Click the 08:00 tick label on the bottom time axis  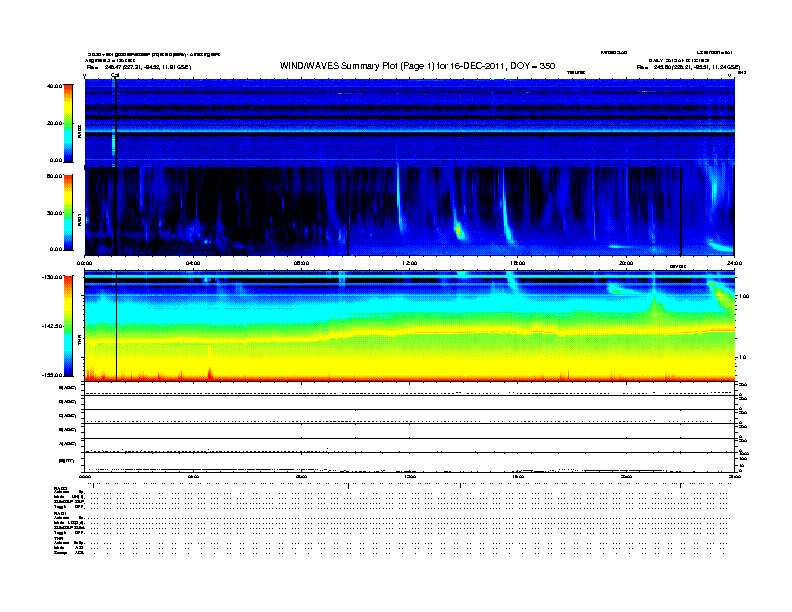coord(301,477)
